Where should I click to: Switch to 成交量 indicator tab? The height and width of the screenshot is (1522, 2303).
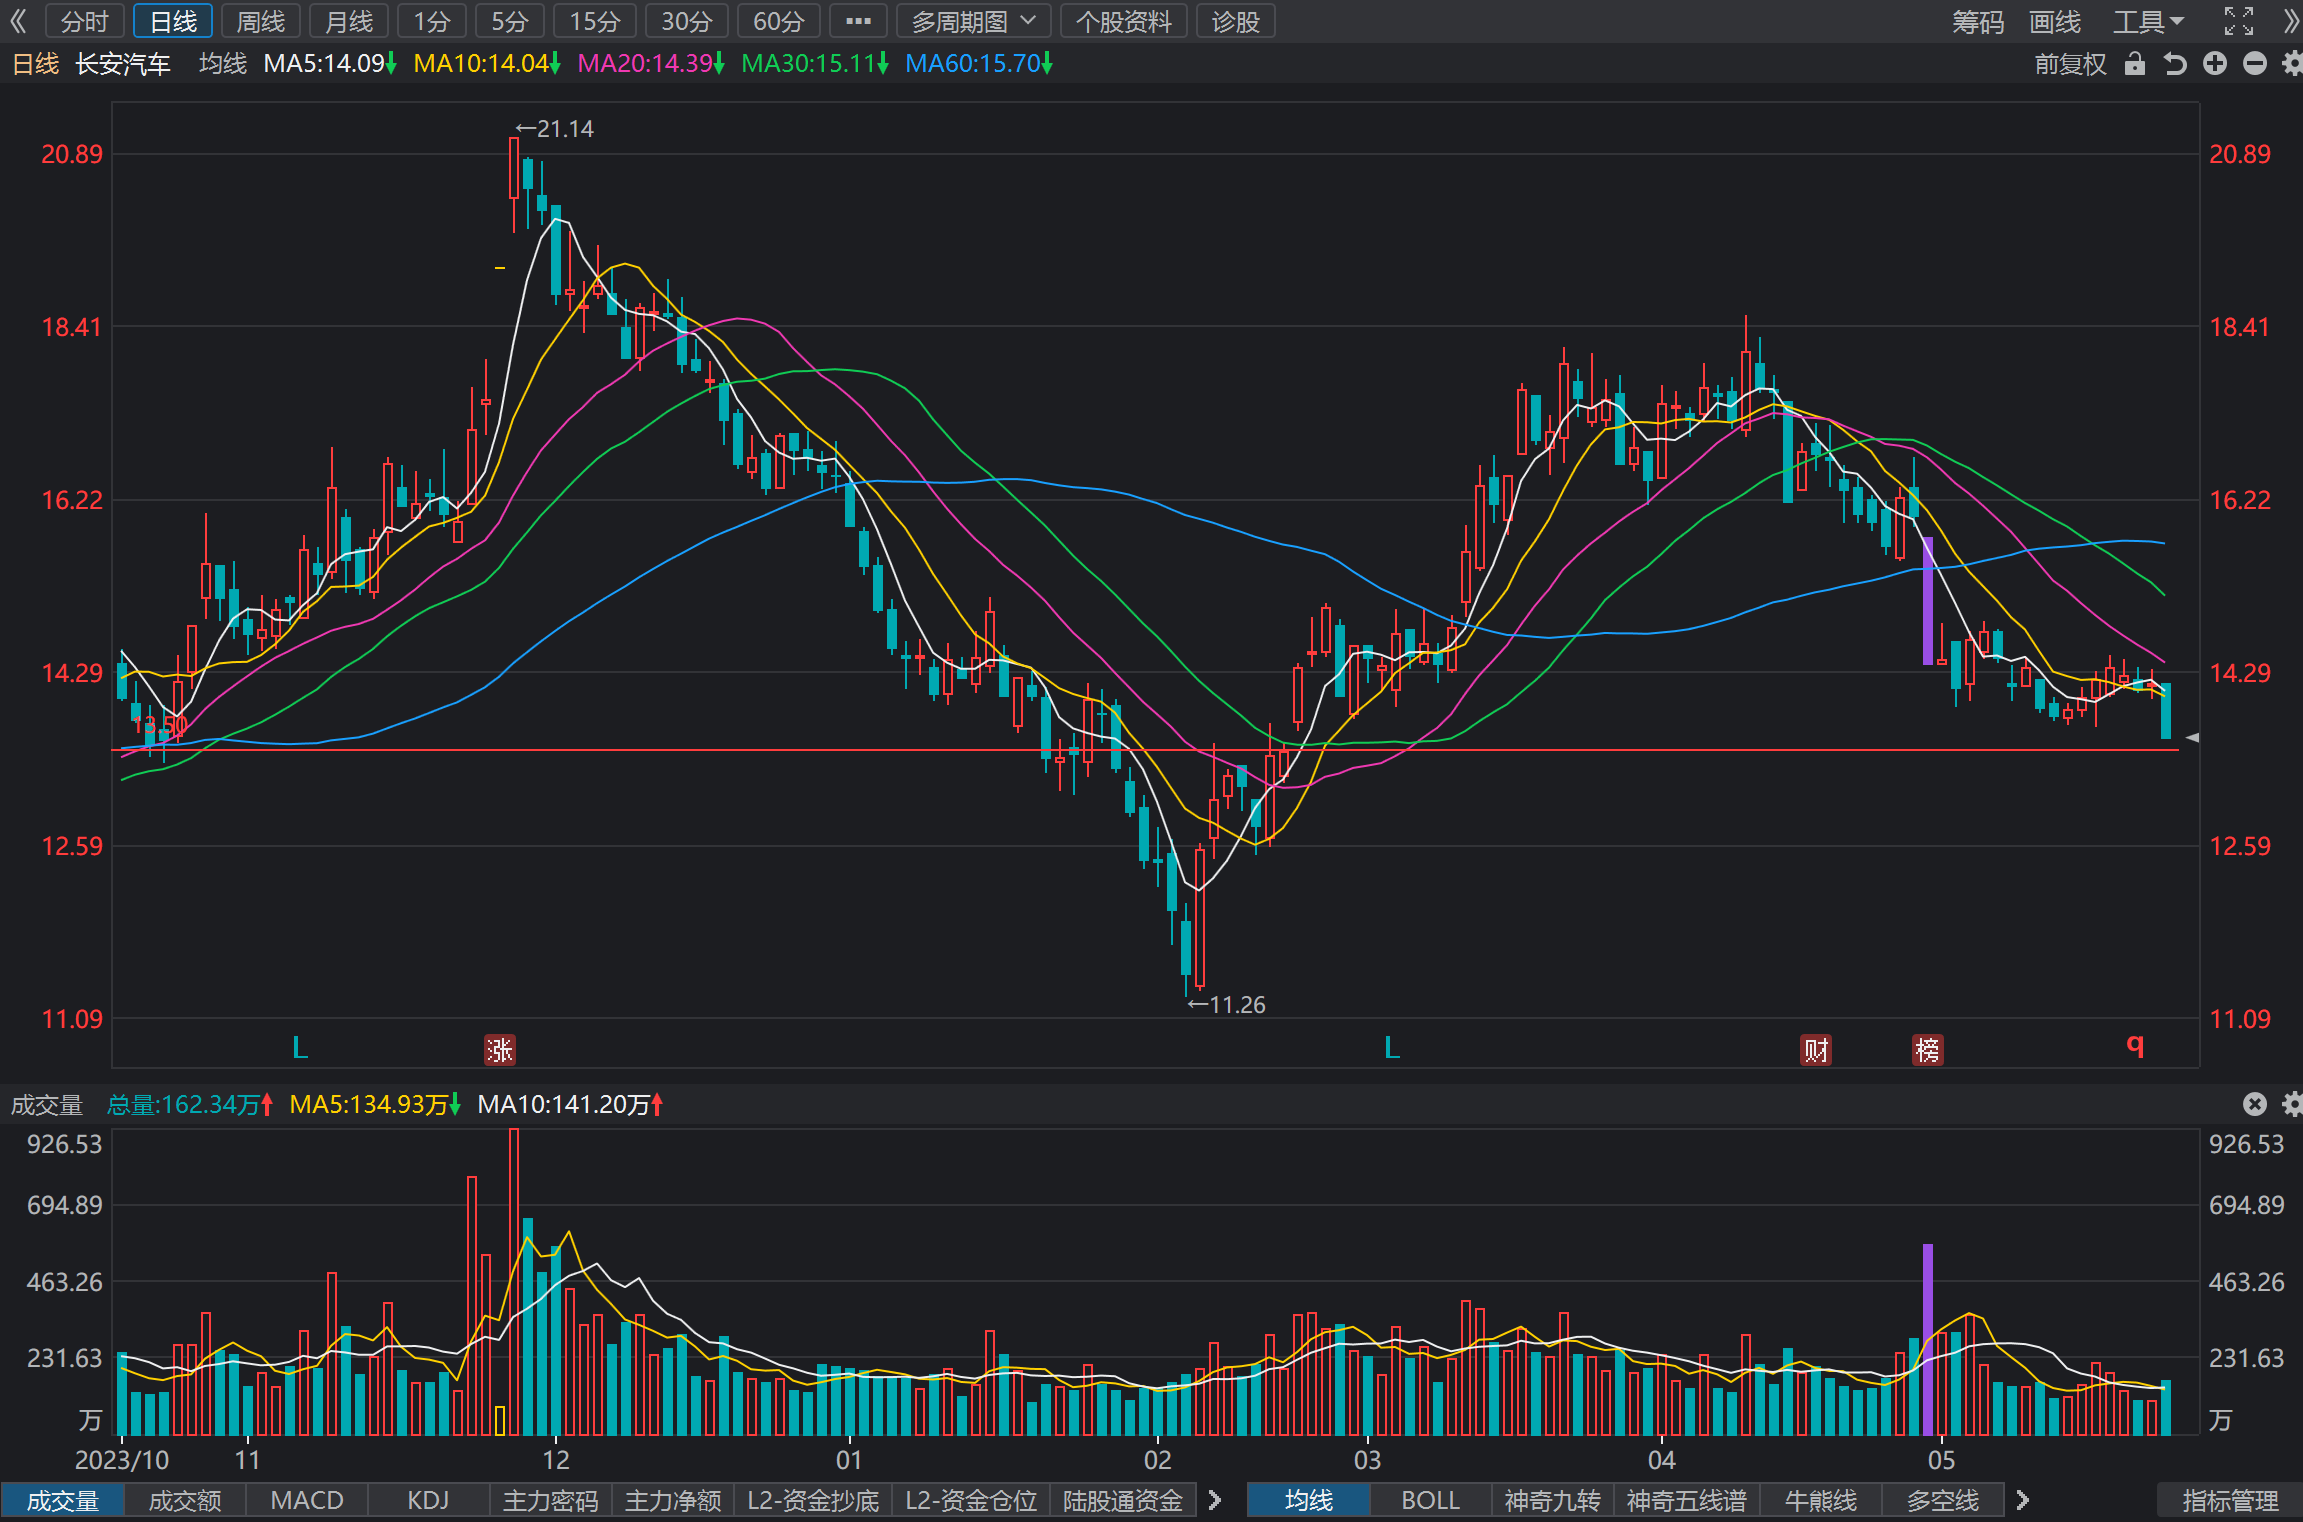(62, 1501)
